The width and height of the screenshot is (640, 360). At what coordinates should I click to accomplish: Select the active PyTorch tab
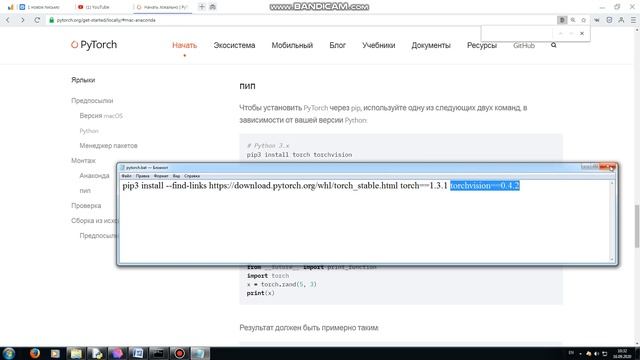click(x=162, y=7)
